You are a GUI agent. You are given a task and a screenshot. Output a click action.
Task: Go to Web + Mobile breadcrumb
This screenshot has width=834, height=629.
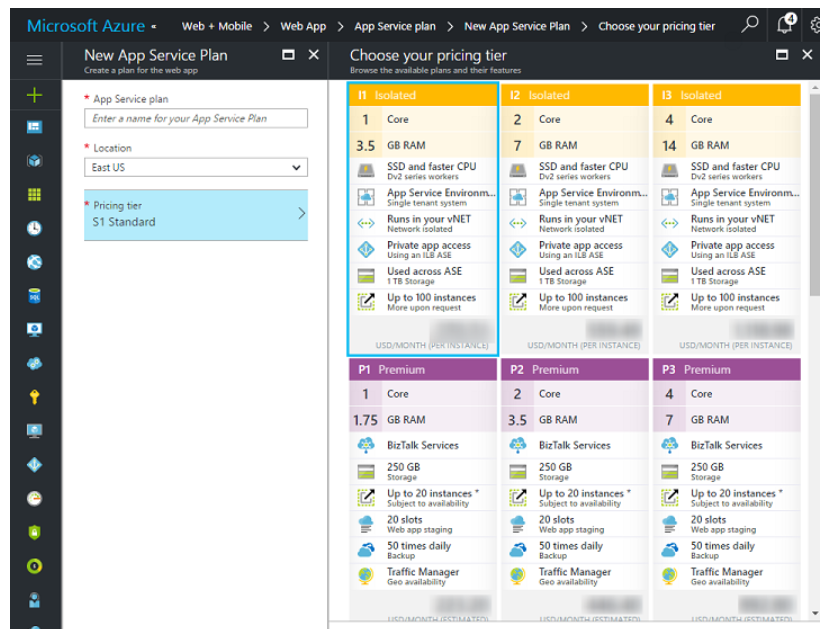tap(216, 26)
